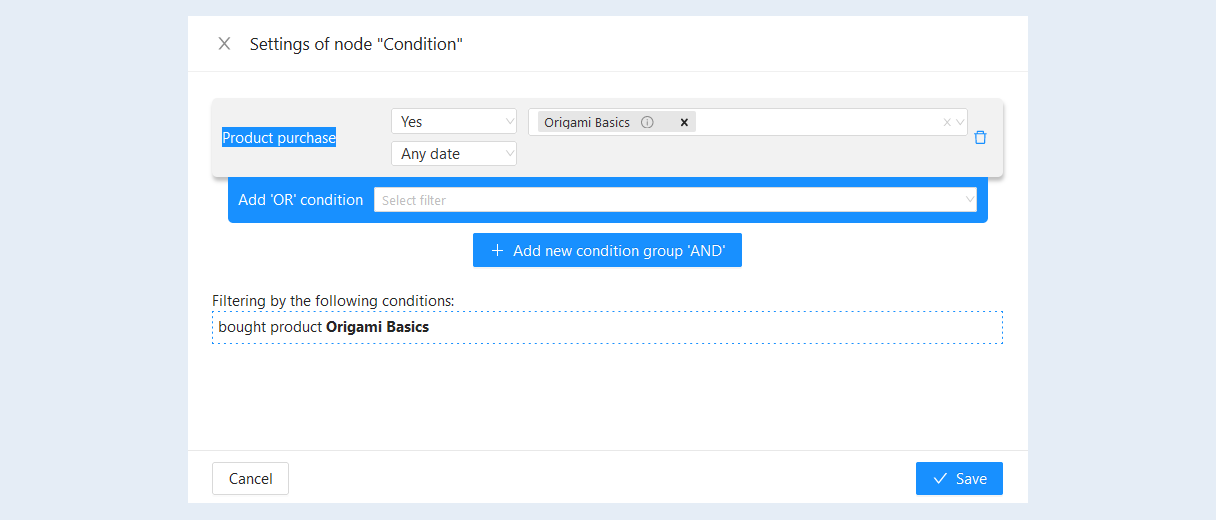
Task: Select the Origami Basics product tag
Action: point(587,122)
